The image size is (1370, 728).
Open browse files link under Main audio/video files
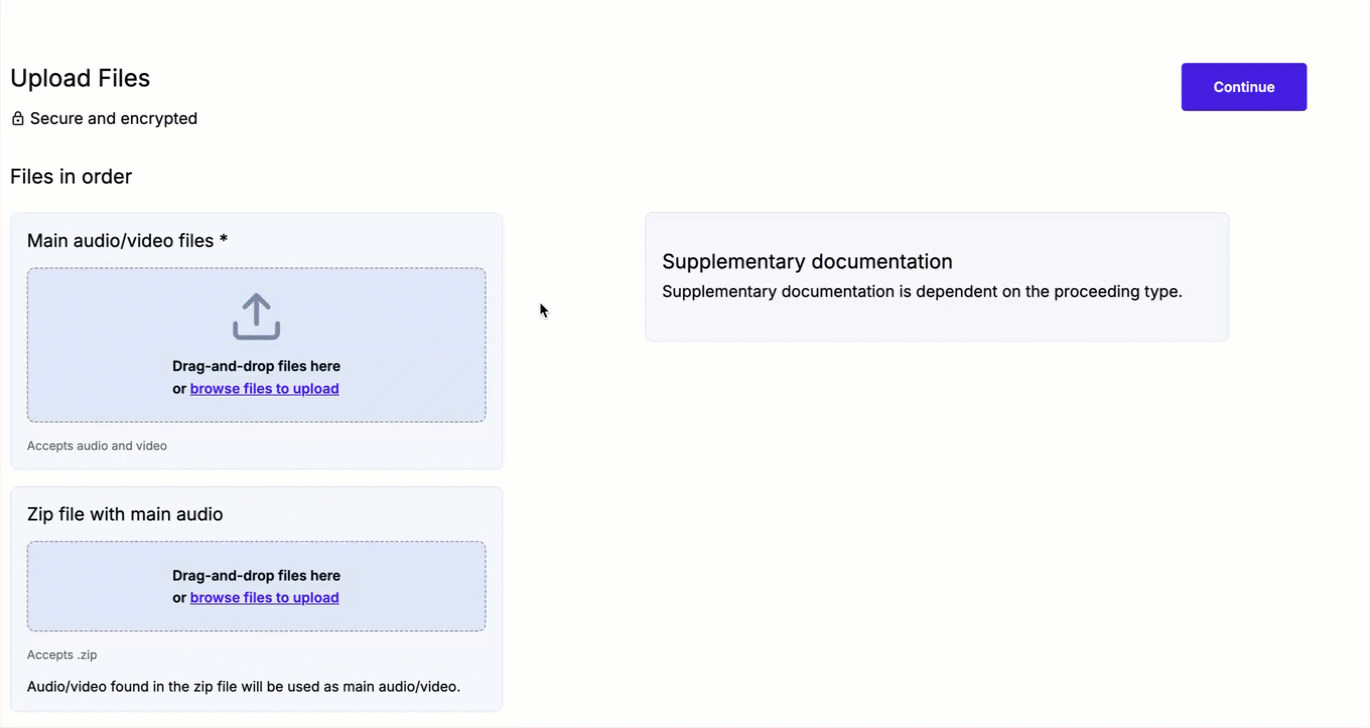264,389
